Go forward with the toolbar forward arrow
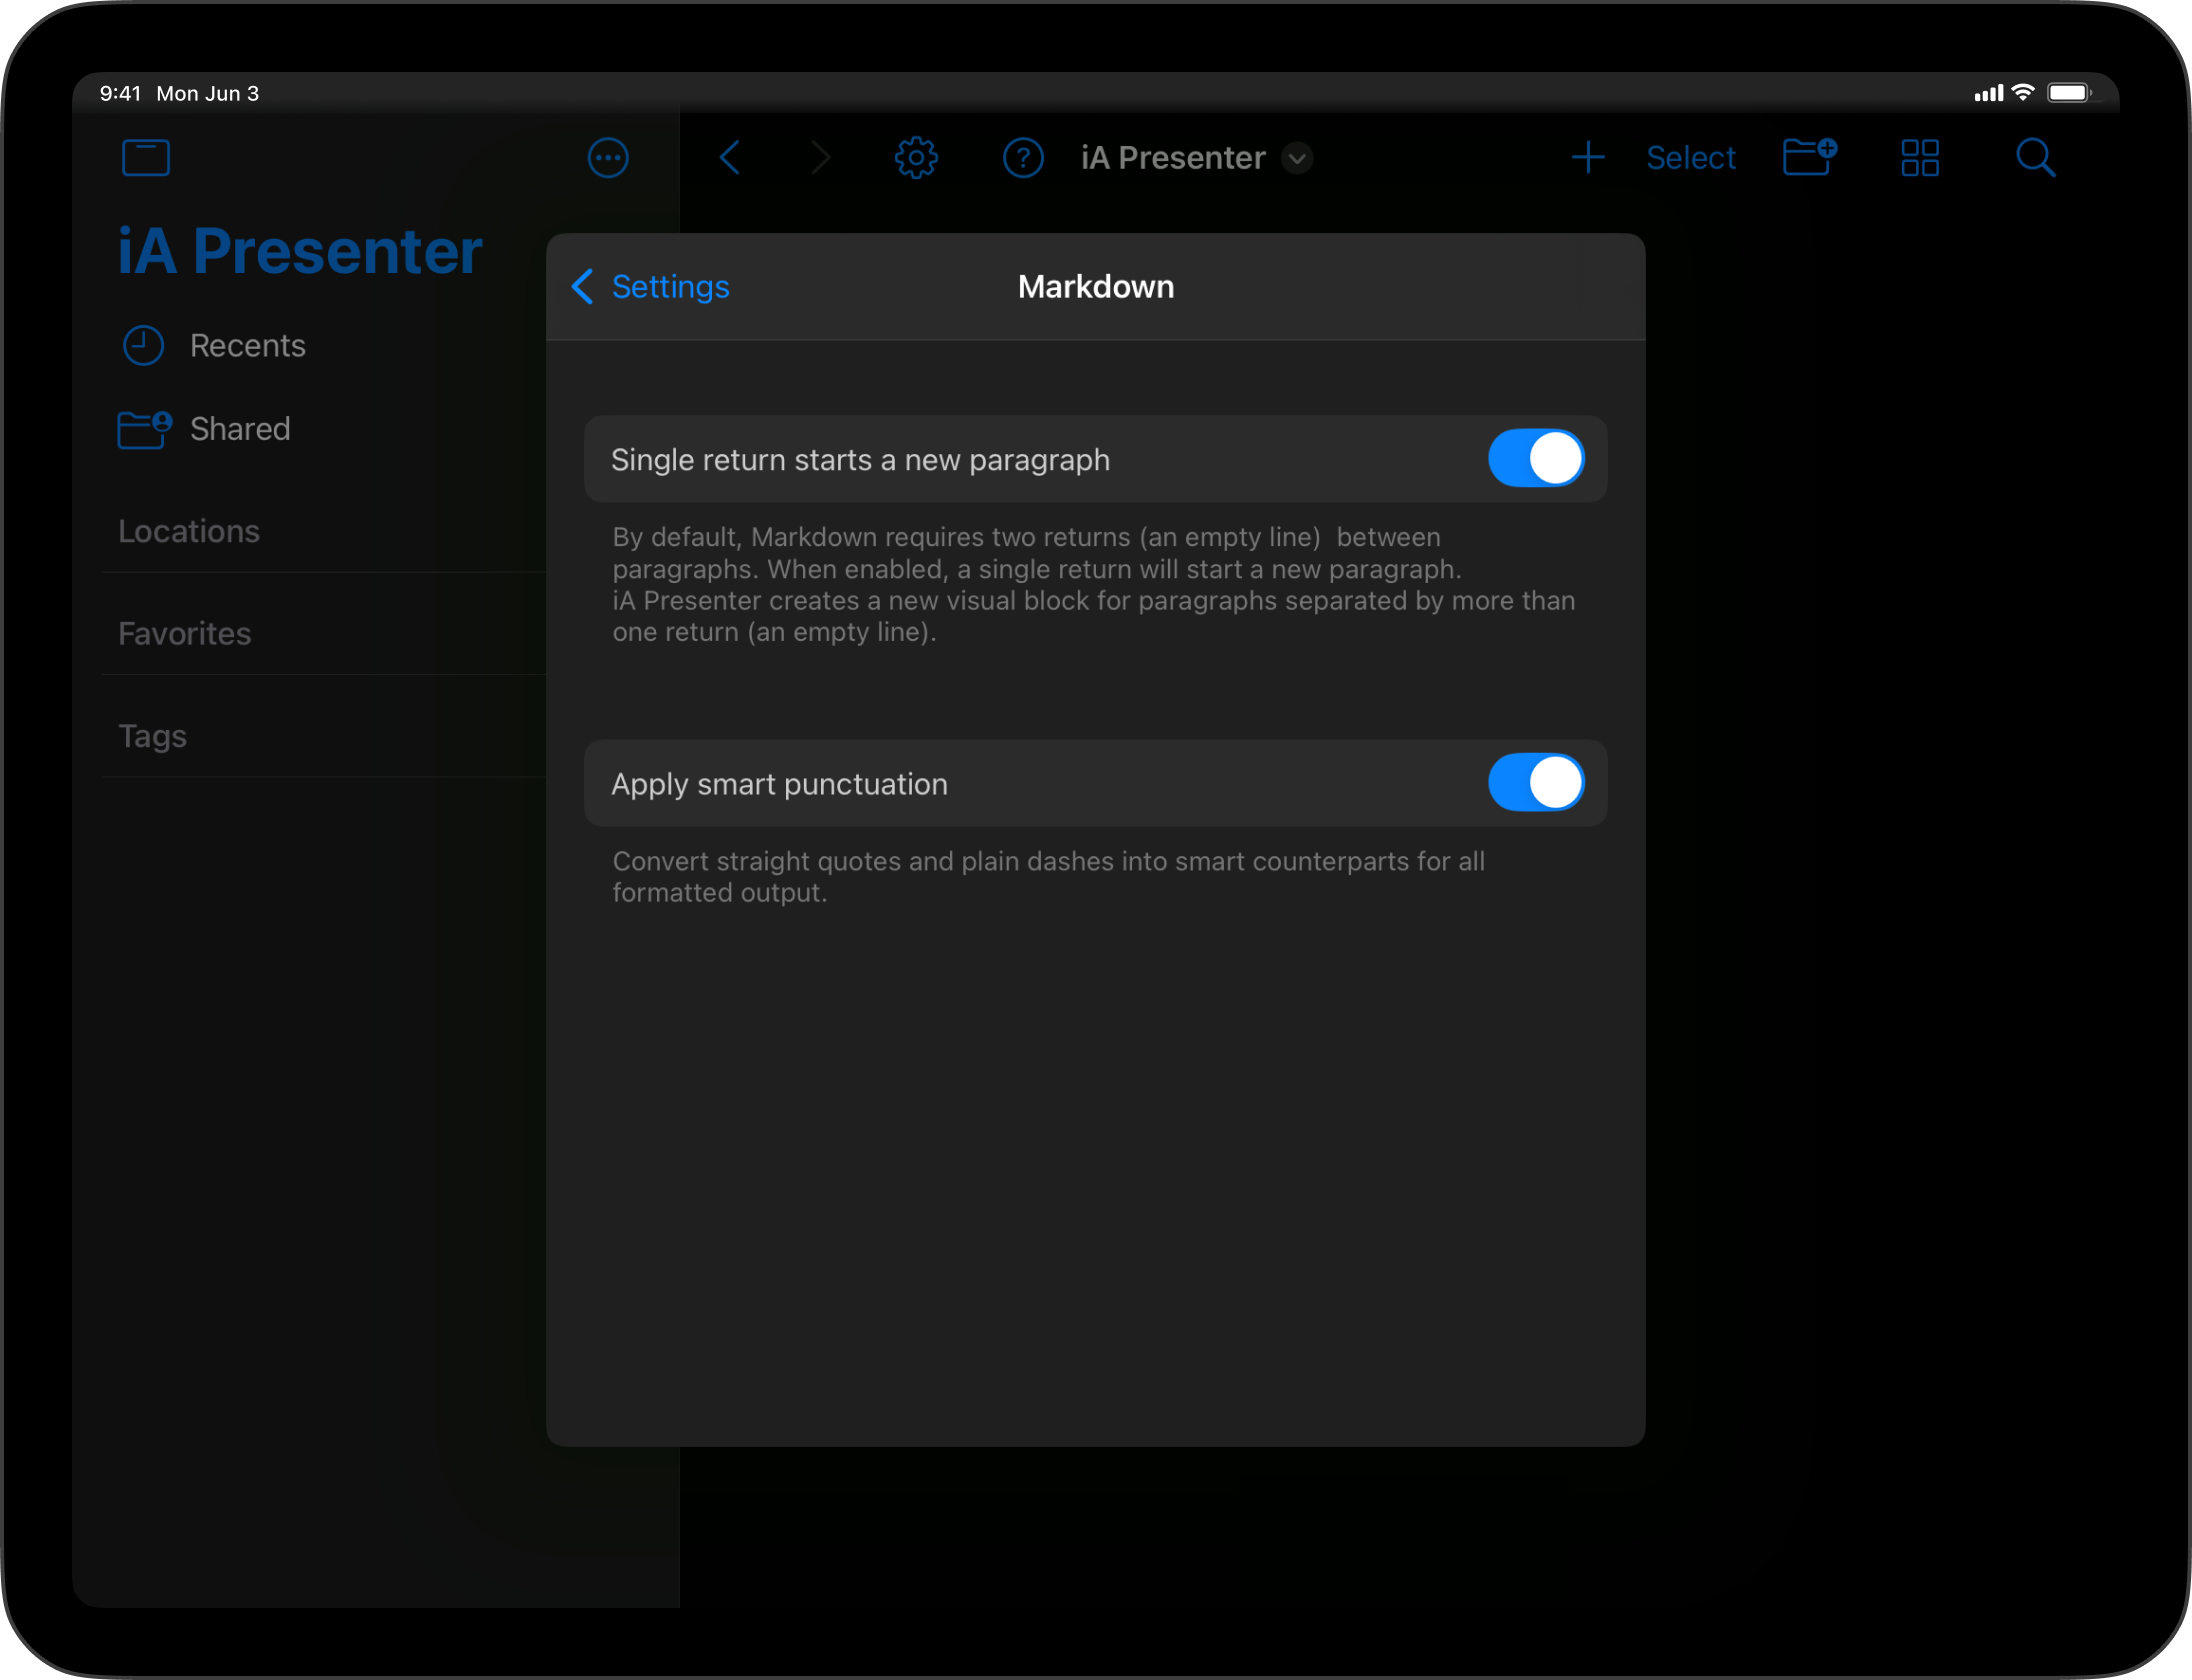 point(820,158)
